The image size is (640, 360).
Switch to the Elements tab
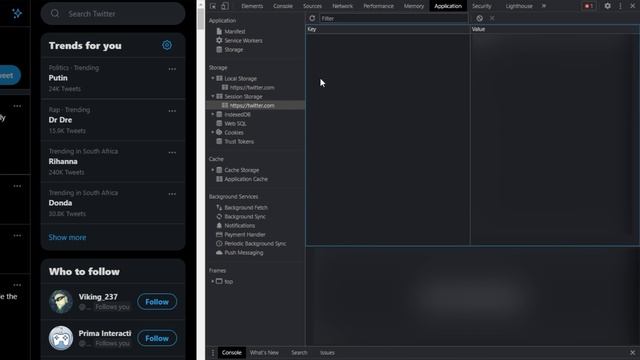252,6
